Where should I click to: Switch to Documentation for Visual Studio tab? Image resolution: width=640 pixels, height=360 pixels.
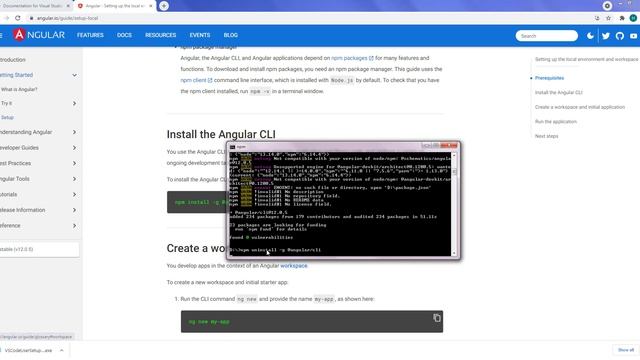(33, 6)
